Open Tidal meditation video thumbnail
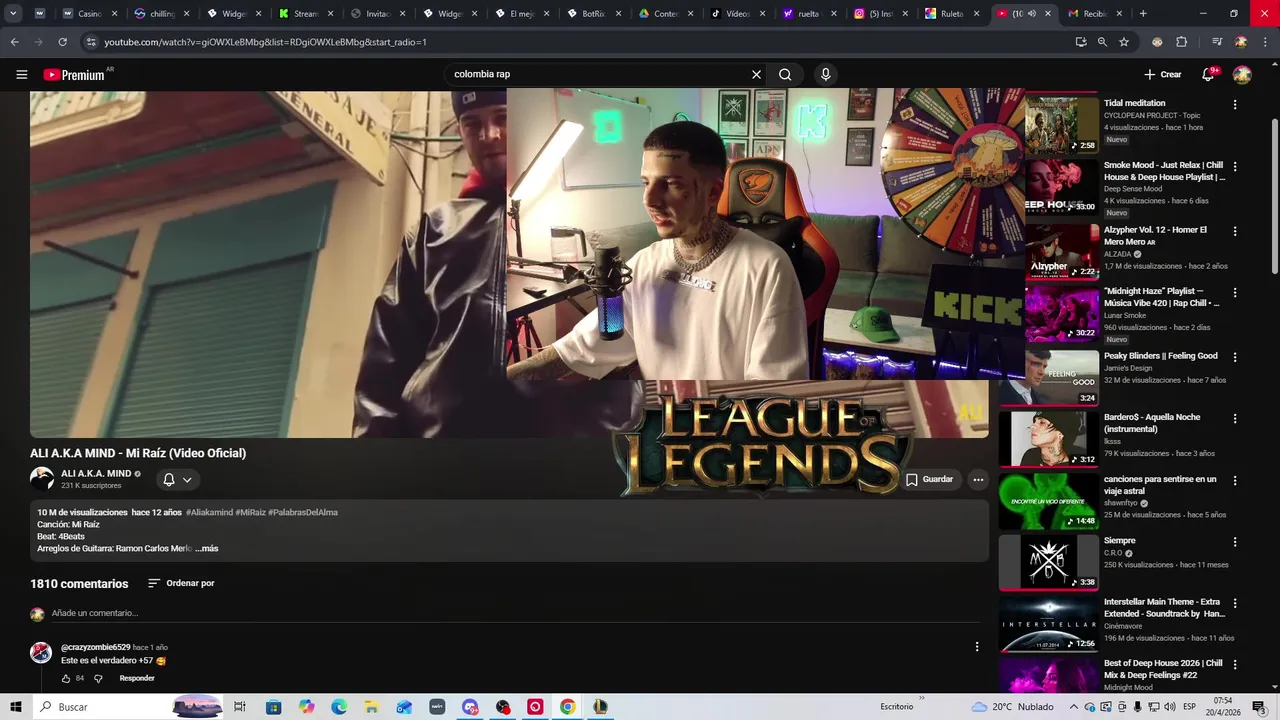Image resolution: width=1280 pixels, height=720 pixels. (1061, 125)
